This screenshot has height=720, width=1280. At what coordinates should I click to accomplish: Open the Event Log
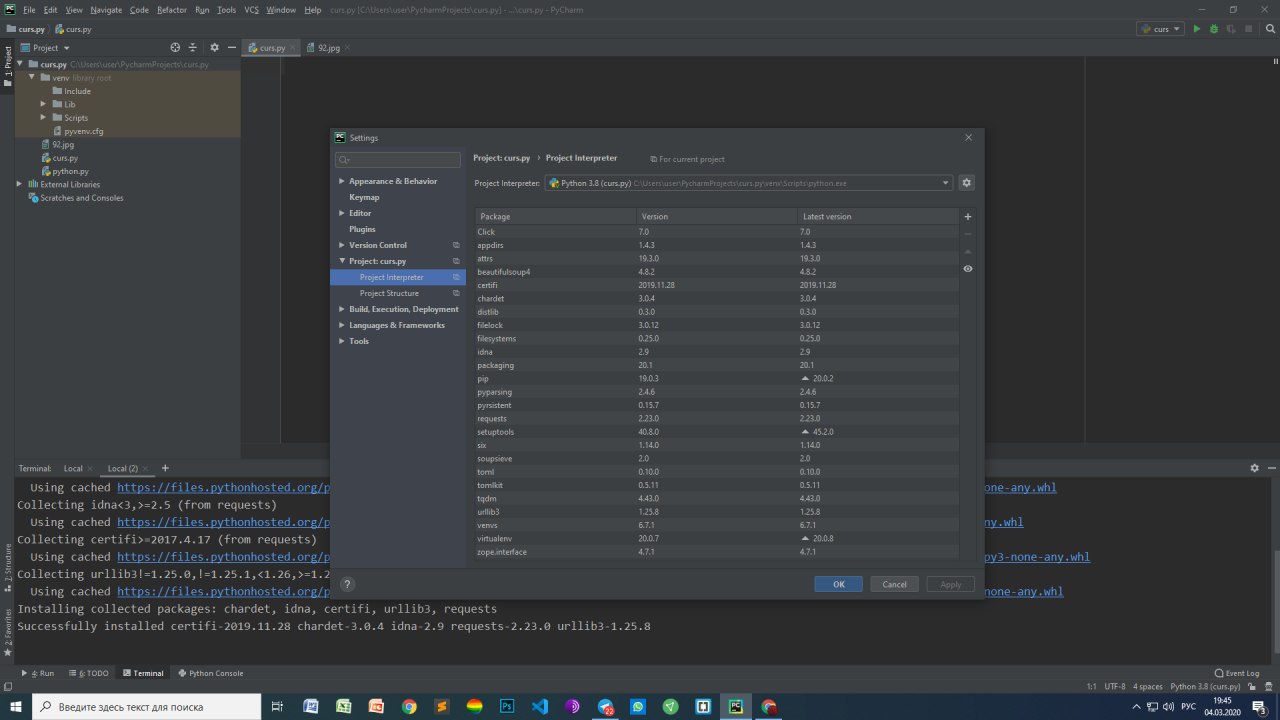(x=1237, y=673)
